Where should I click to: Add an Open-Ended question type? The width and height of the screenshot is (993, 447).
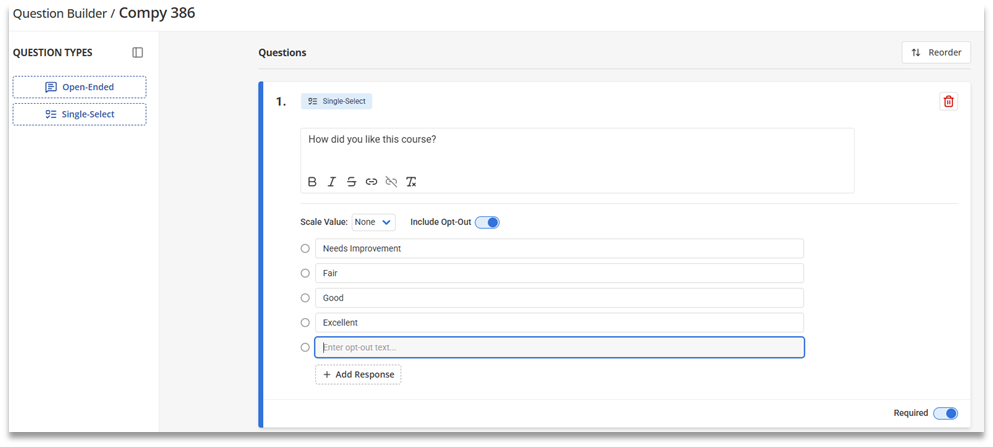tap(79, 87)
